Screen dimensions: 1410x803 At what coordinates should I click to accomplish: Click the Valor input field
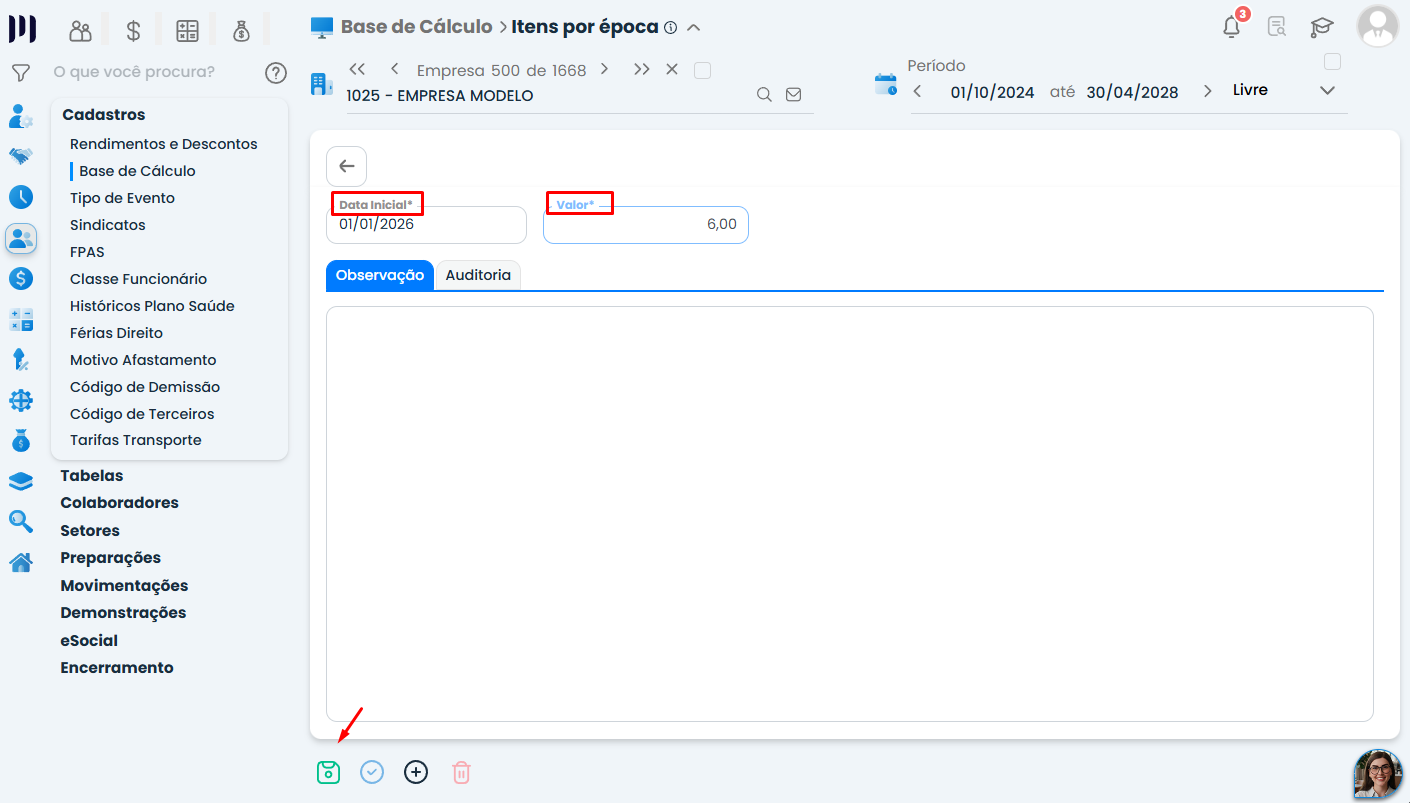click(646, 225)
